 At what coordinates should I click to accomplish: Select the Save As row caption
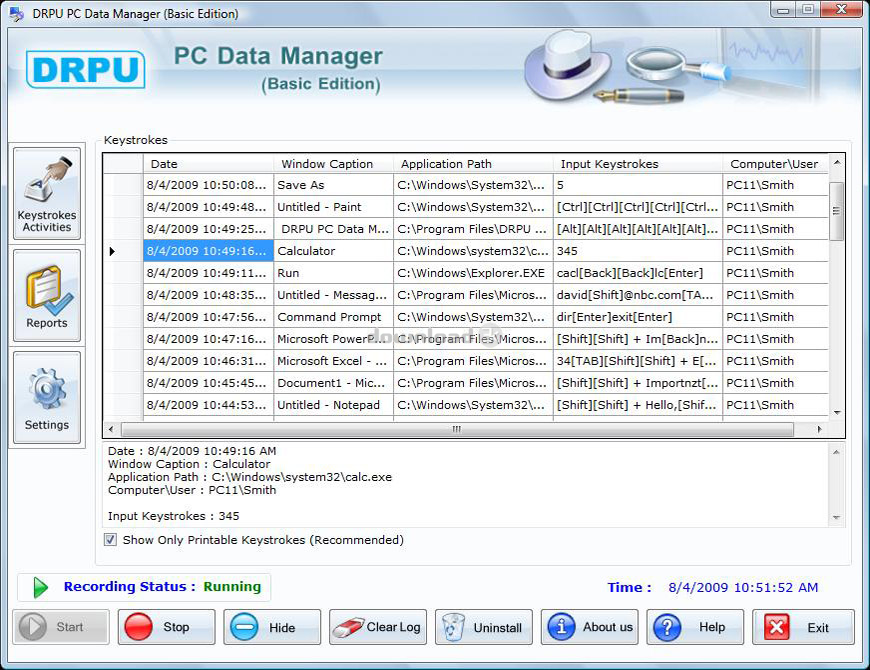pos(333,185)
